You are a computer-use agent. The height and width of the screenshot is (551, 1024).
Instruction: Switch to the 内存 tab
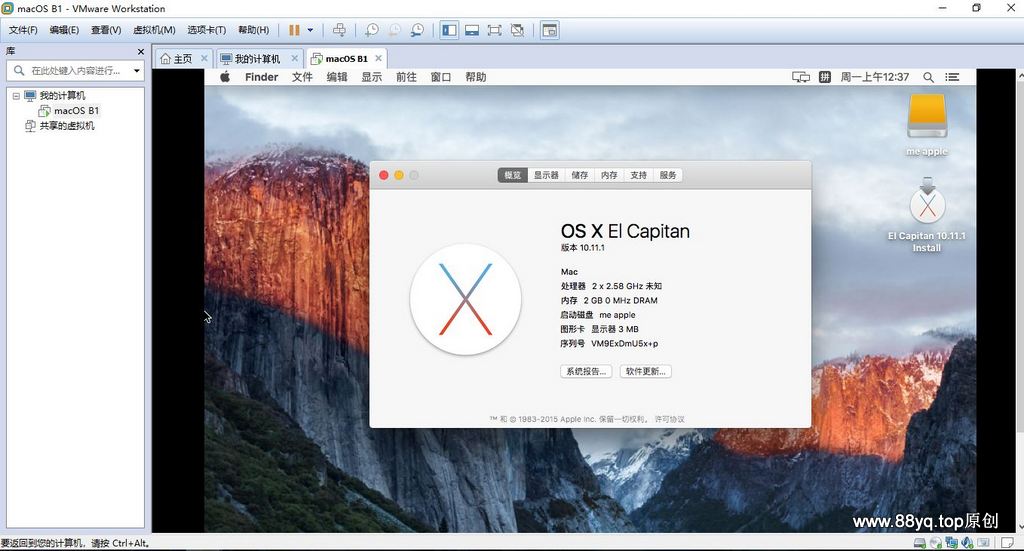point(609,175)
